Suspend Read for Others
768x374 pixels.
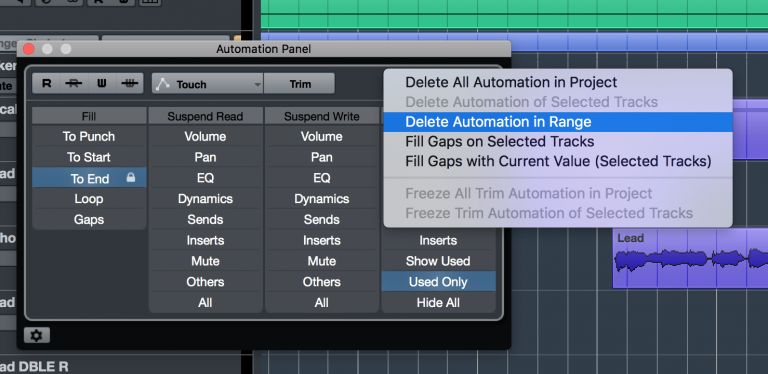[205, 282]
